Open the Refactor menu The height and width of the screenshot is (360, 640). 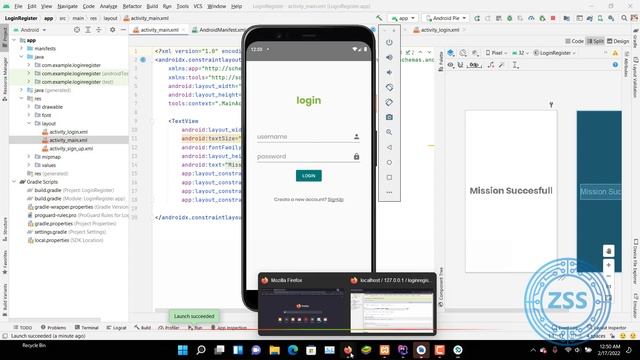(132, 6)
